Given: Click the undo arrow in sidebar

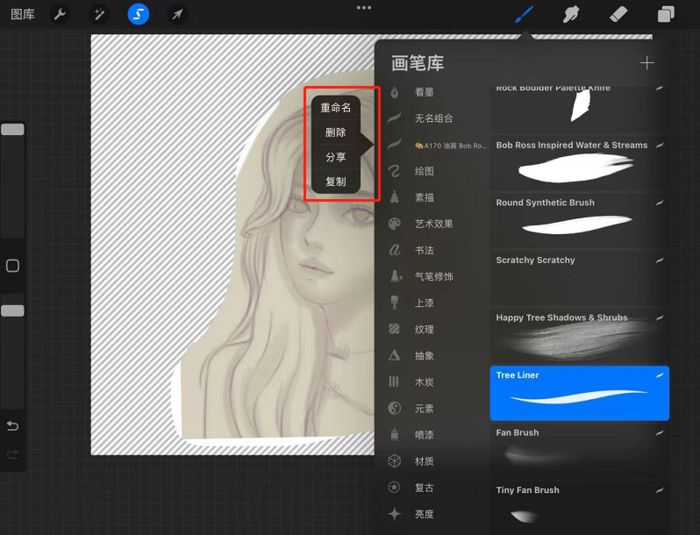Looking at the screenshot, I should (x=12, y=426).
